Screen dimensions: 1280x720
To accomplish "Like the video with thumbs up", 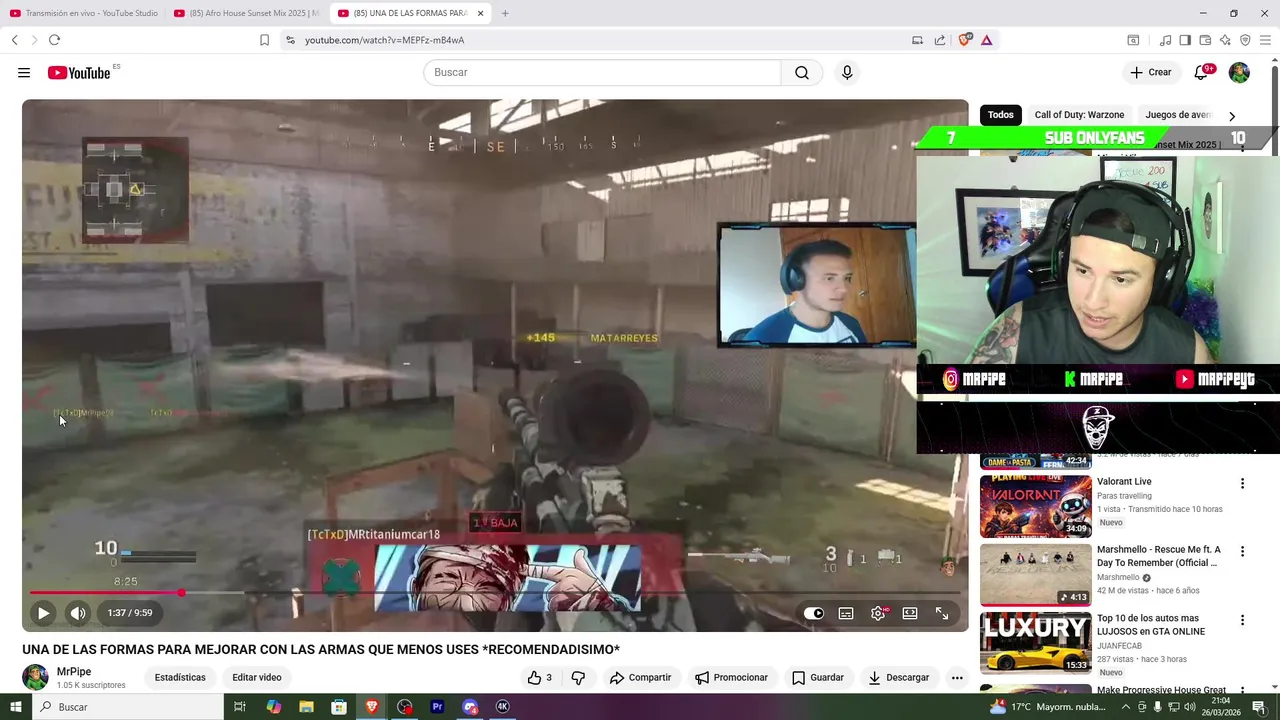I will tap(540, 677).
